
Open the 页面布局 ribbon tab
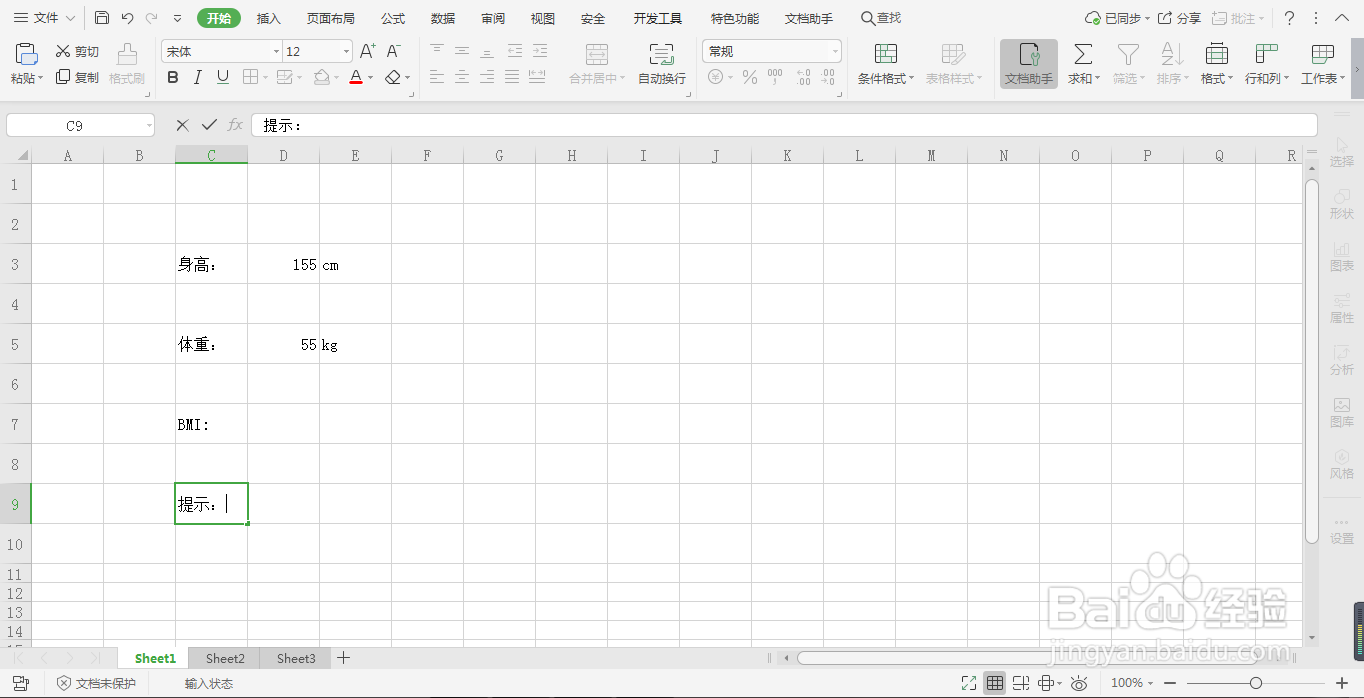(x=330, y=18)
